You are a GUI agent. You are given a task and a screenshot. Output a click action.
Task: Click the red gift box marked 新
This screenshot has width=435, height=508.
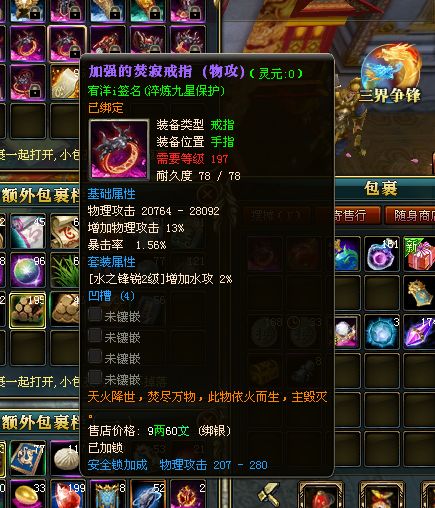coord(419,253)
